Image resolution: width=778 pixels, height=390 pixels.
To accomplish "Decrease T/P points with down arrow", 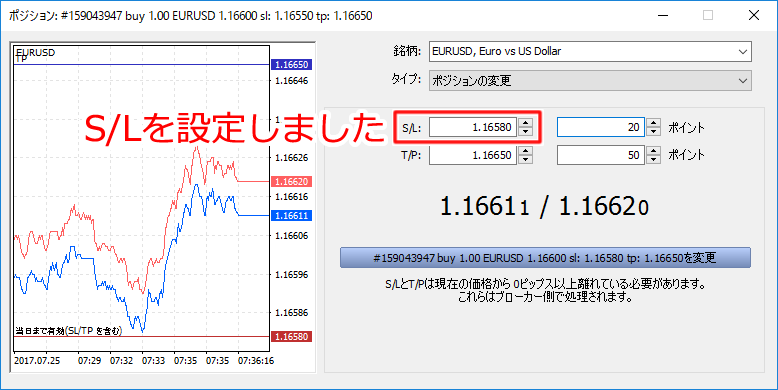I will (x=653, y=159).
